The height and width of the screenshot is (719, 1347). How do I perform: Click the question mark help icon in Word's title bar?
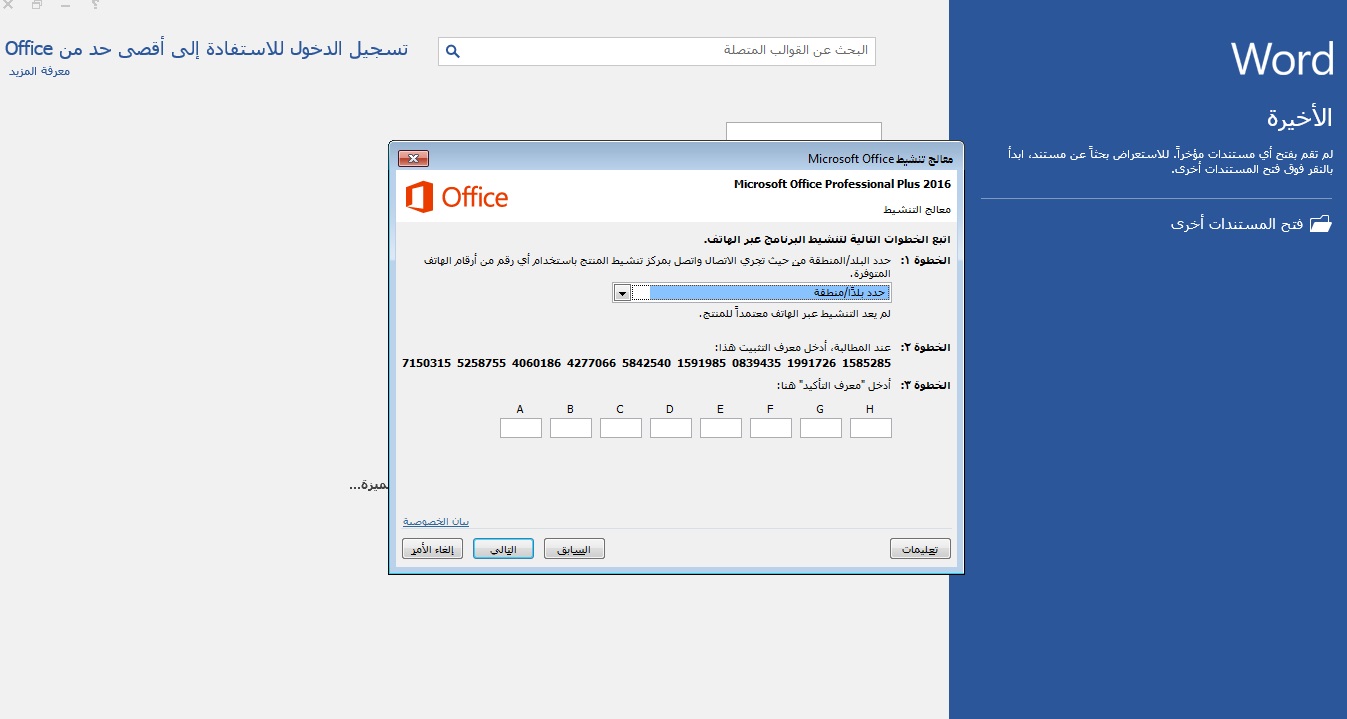[95, 5]
